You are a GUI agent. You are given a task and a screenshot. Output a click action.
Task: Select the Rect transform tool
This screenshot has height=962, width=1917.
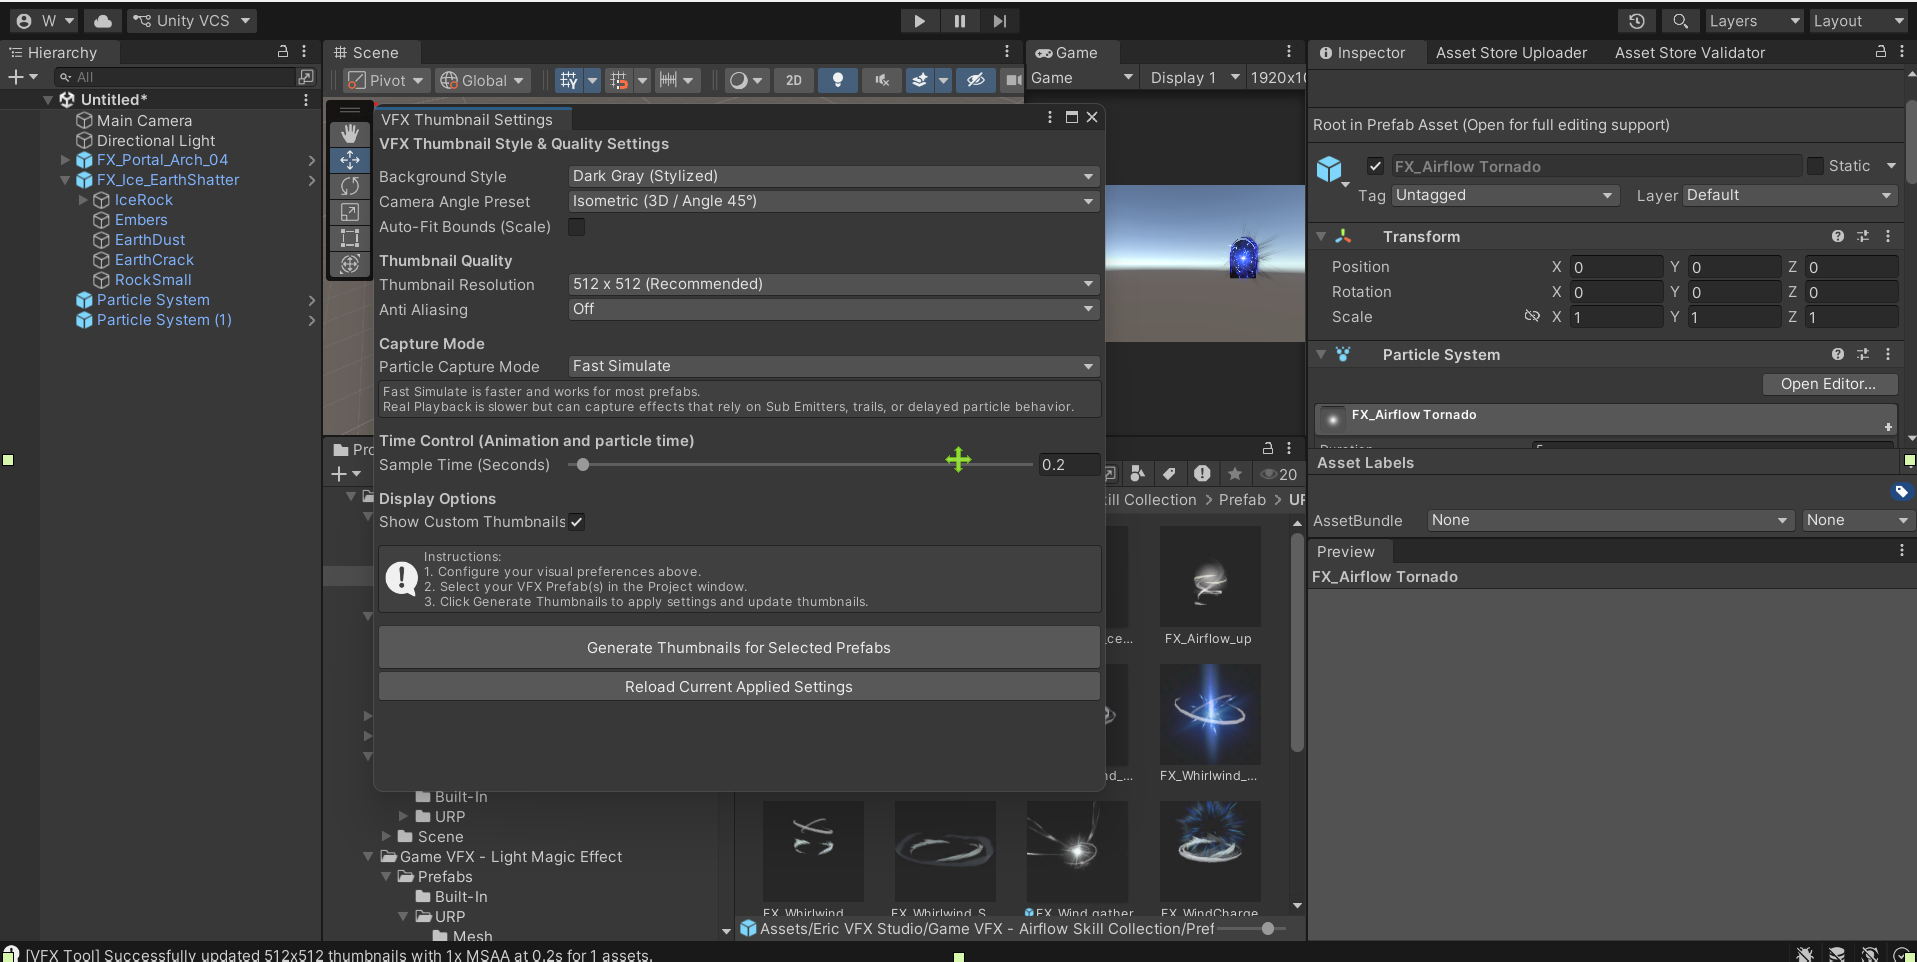pyautogui.click(x=350, y=238)
